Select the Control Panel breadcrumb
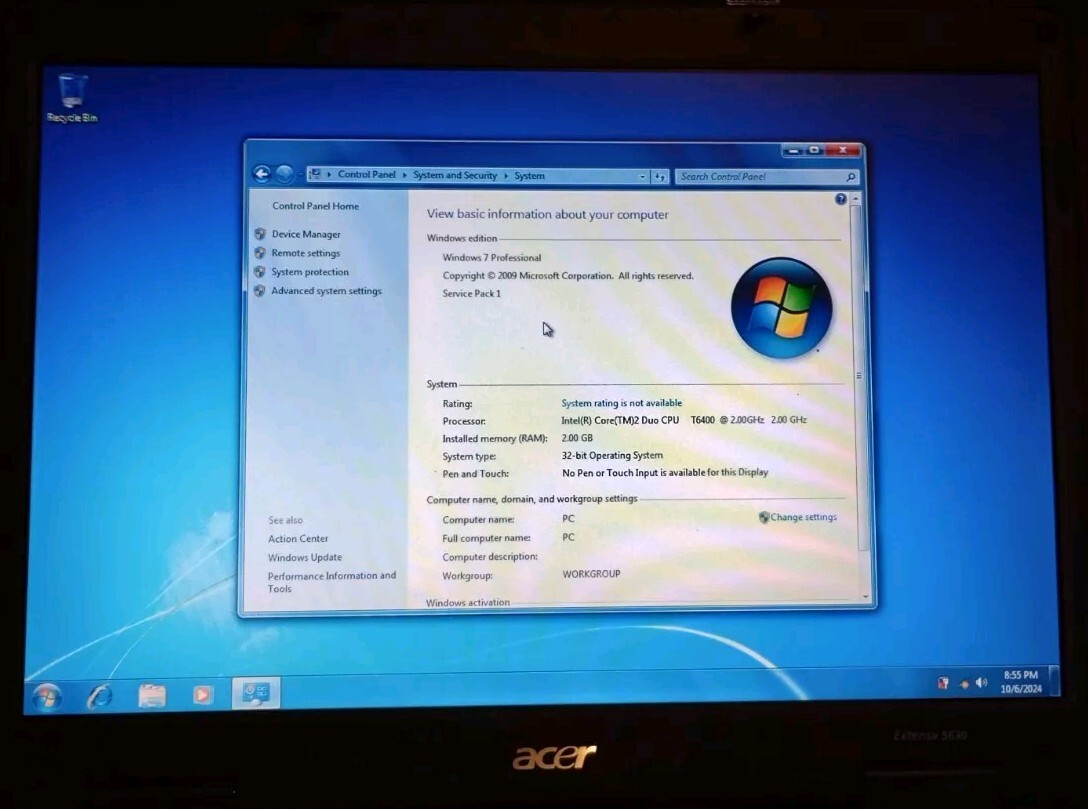The image size is (1088, 809). coord(366,174)
